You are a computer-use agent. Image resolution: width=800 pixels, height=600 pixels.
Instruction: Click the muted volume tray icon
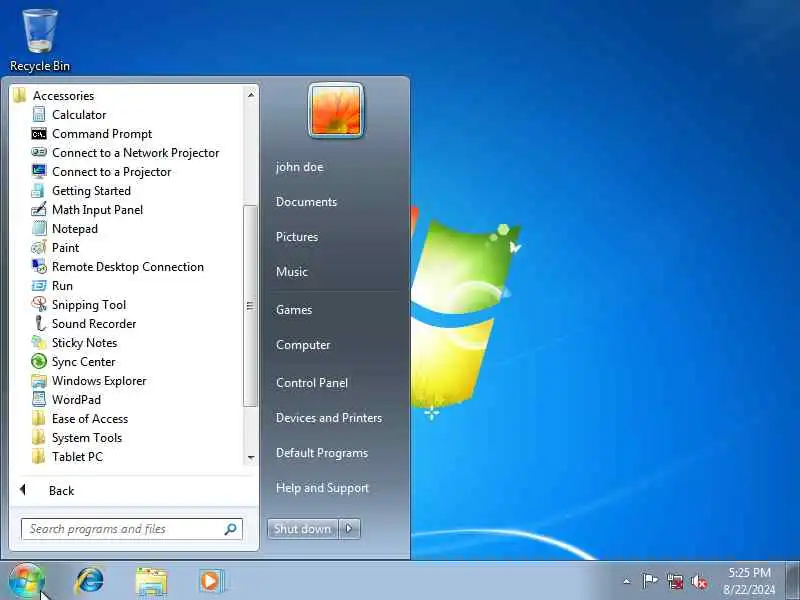tap(699, 582)
